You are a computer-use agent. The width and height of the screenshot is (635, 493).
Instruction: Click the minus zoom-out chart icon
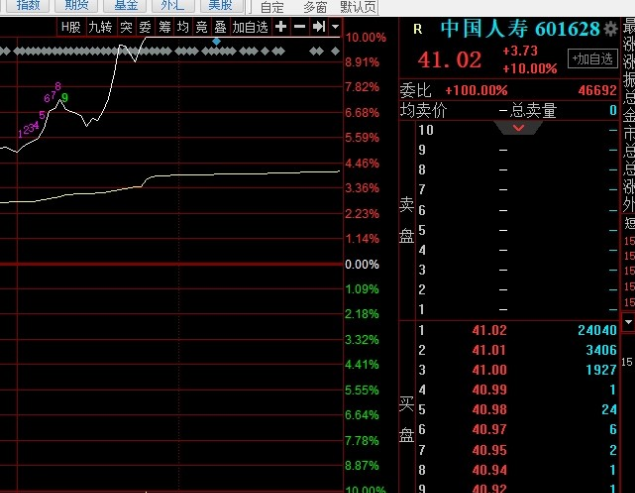pos(300,27)
